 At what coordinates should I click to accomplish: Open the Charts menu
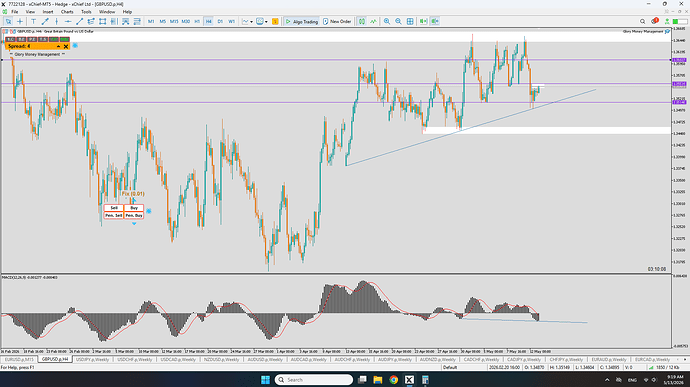pyautogui.click(x=67, y=12)
